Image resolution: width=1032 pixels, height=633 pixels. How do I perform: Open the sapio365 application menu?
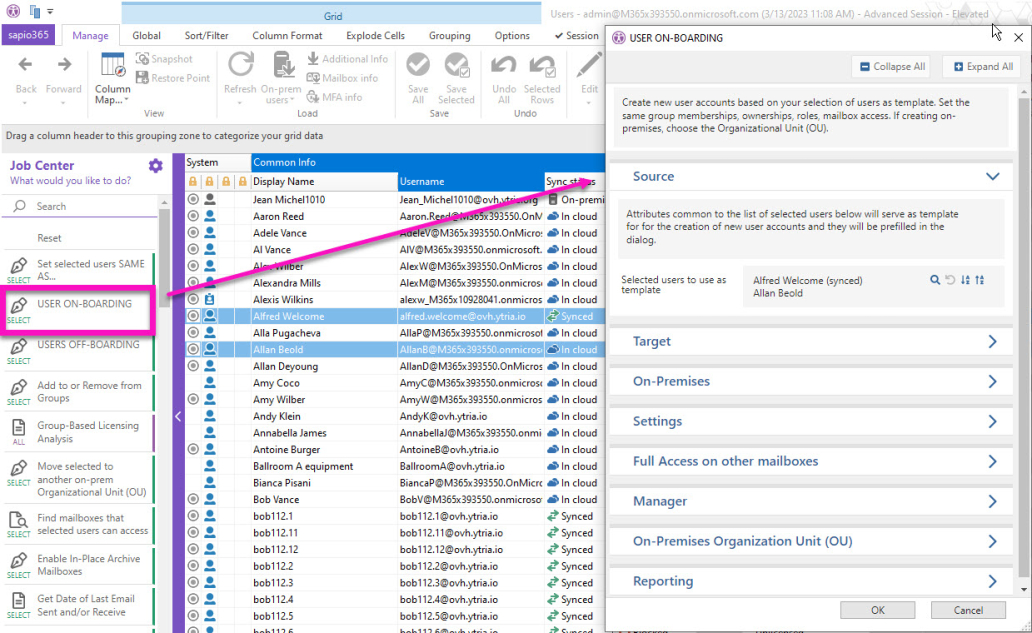[x=28, y=35]
